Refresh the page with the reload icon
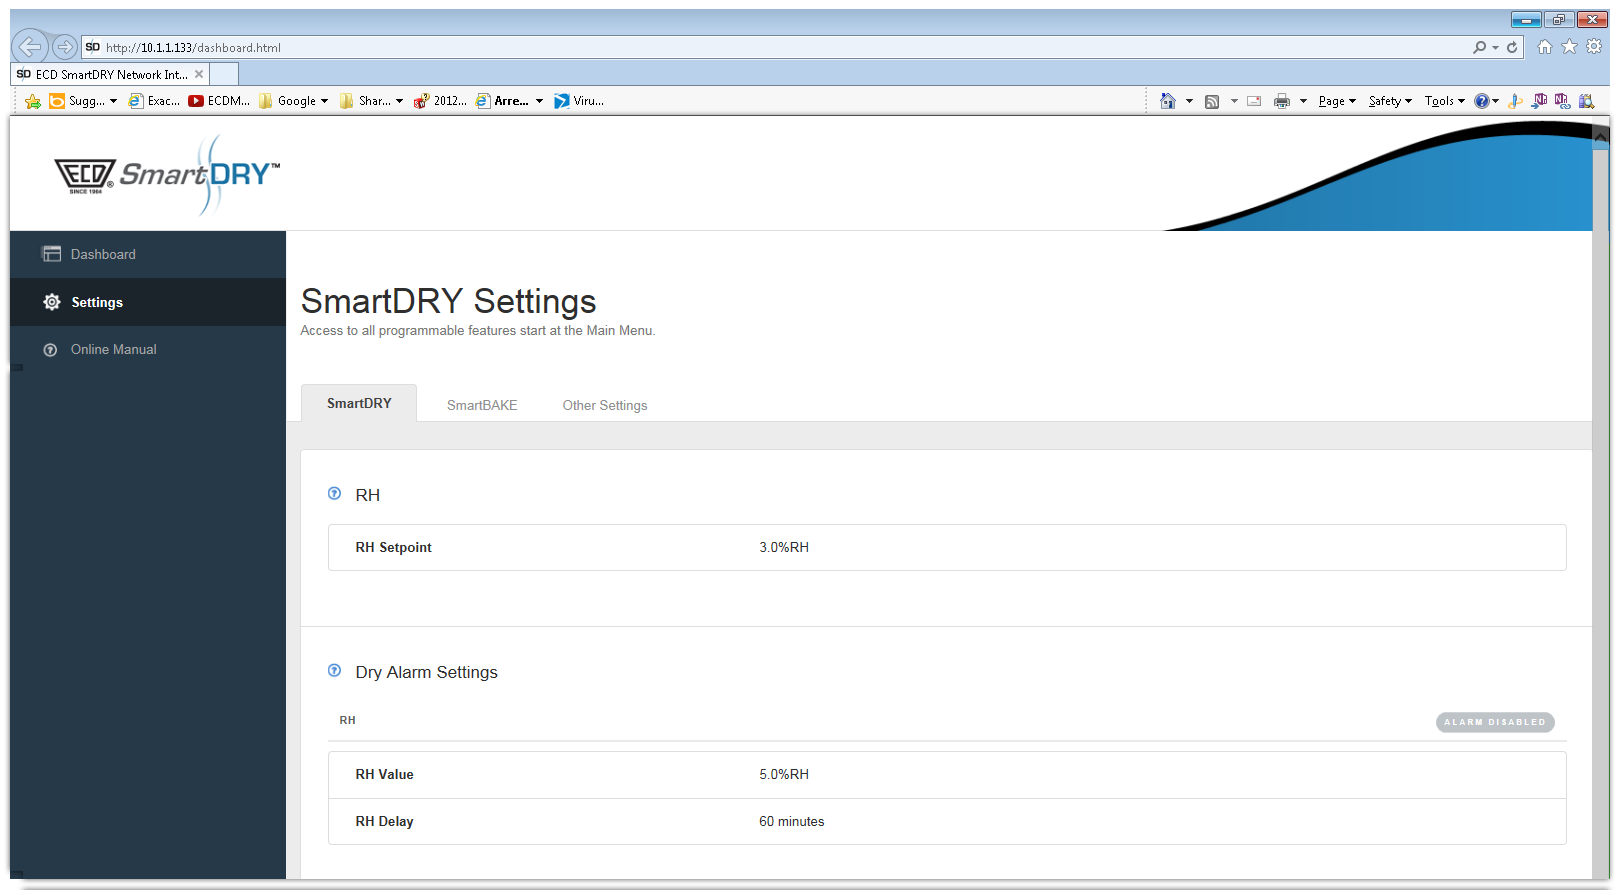 click(x=1512, y=47)
